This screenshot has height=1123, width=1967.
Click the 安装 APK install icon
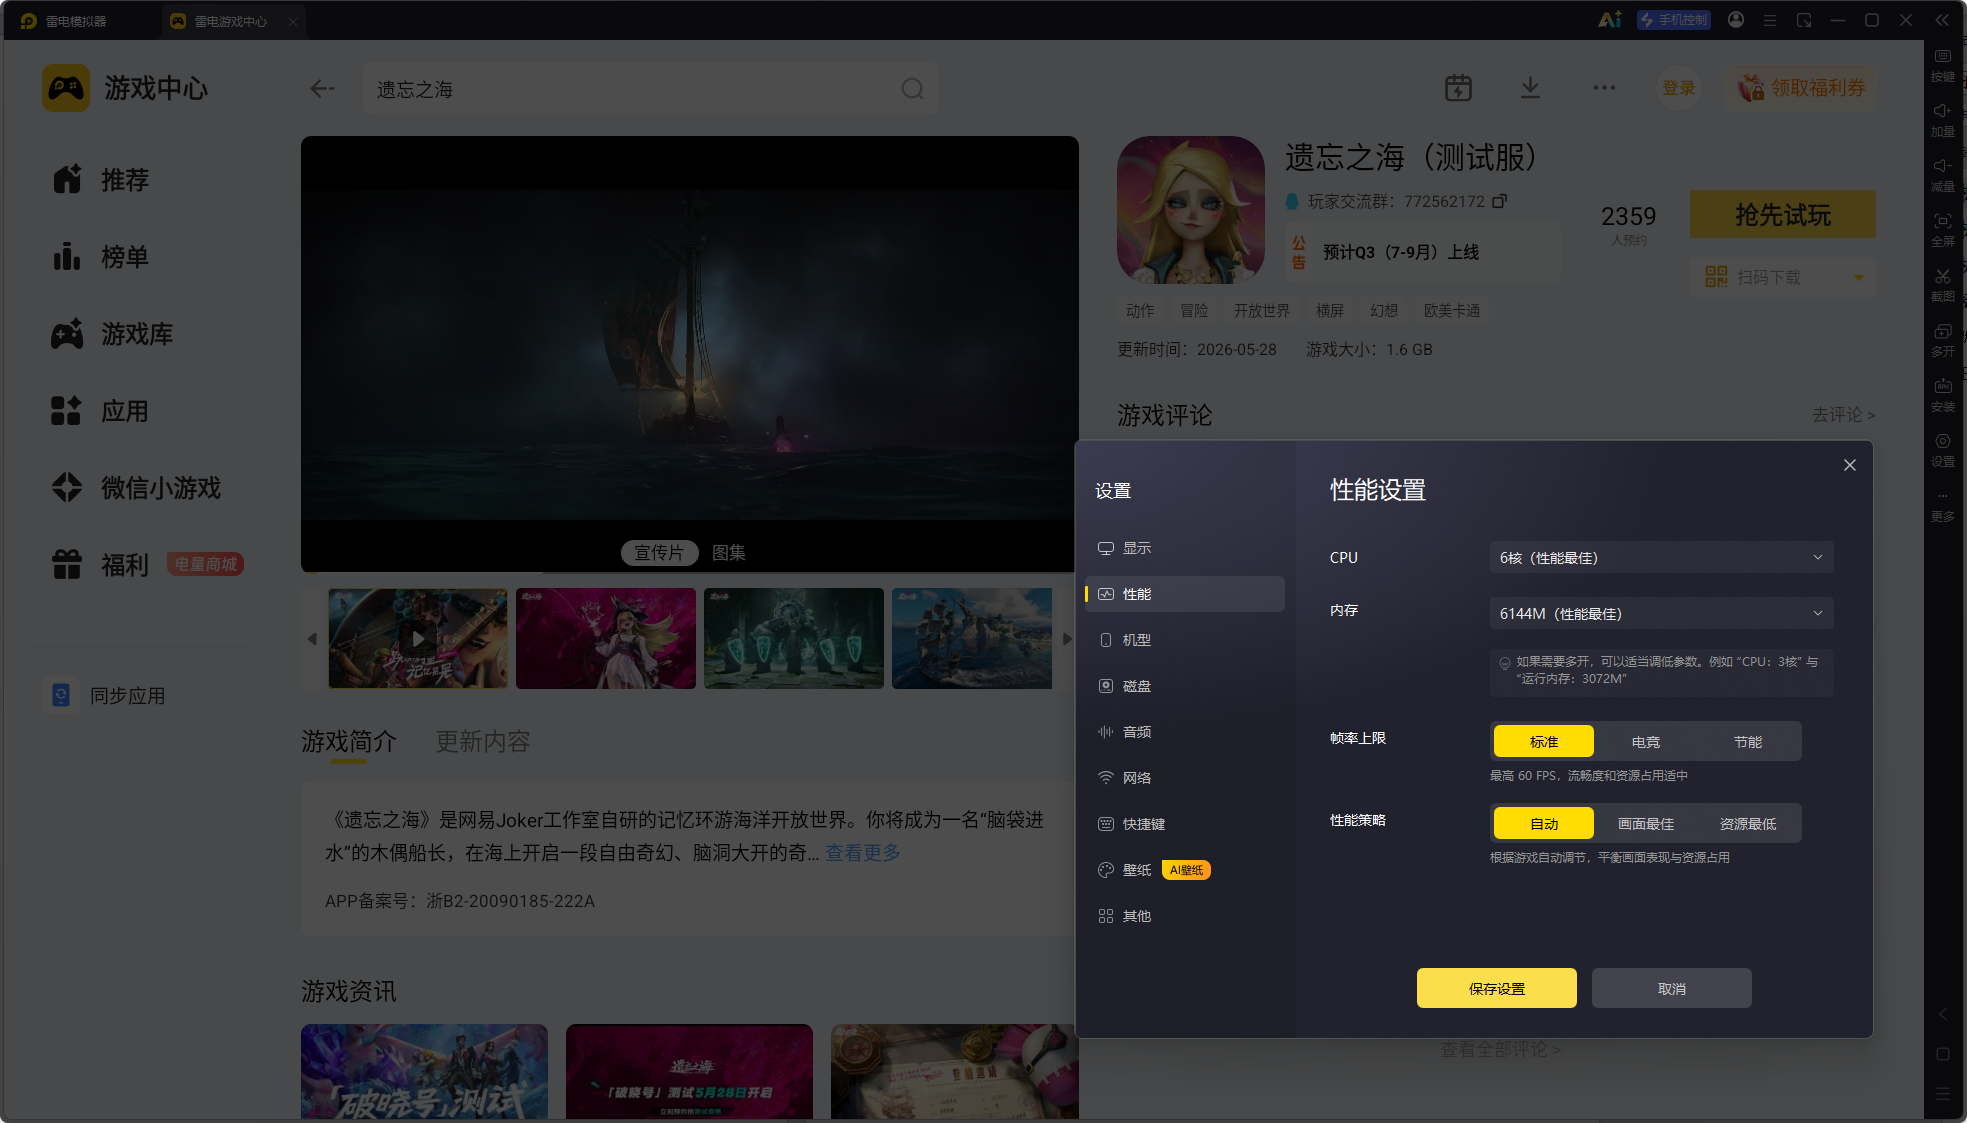(x=1942, y=395)
